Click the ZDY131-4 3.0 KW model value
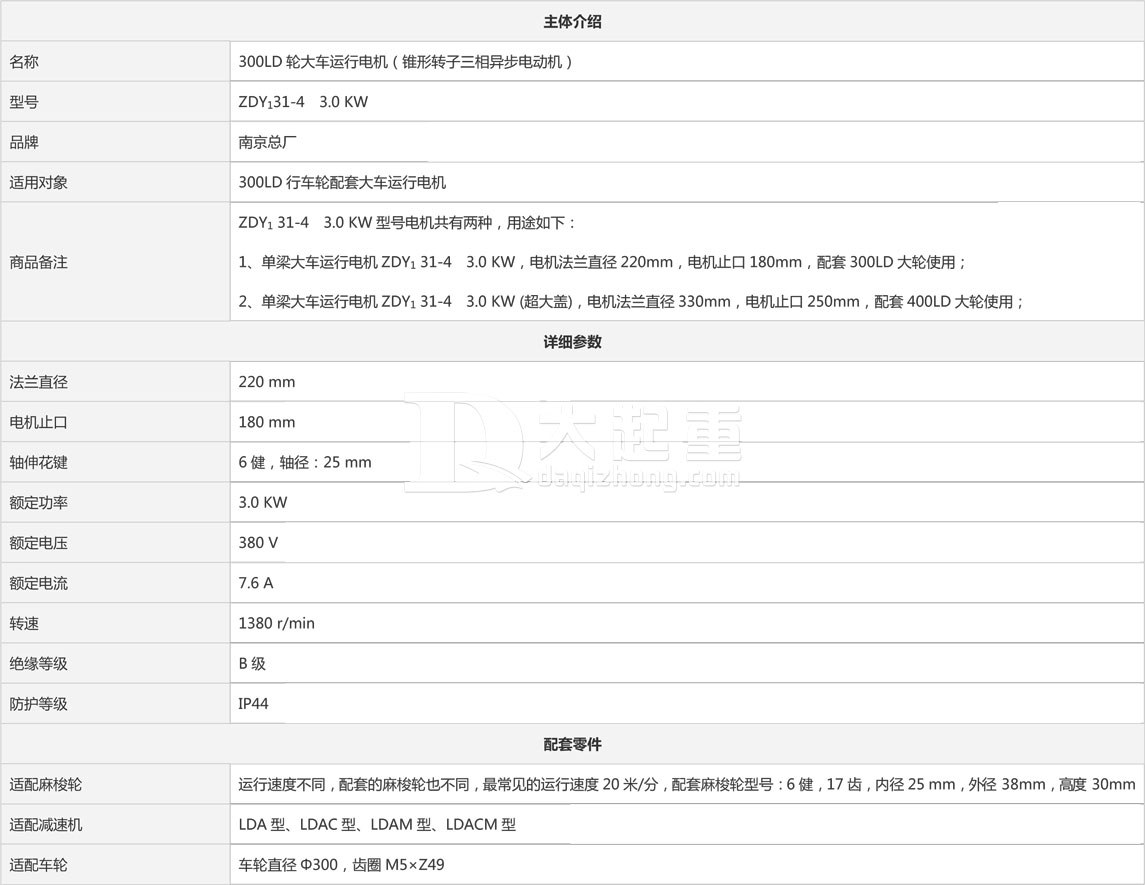1145x885 pixels. pos(303,102)
